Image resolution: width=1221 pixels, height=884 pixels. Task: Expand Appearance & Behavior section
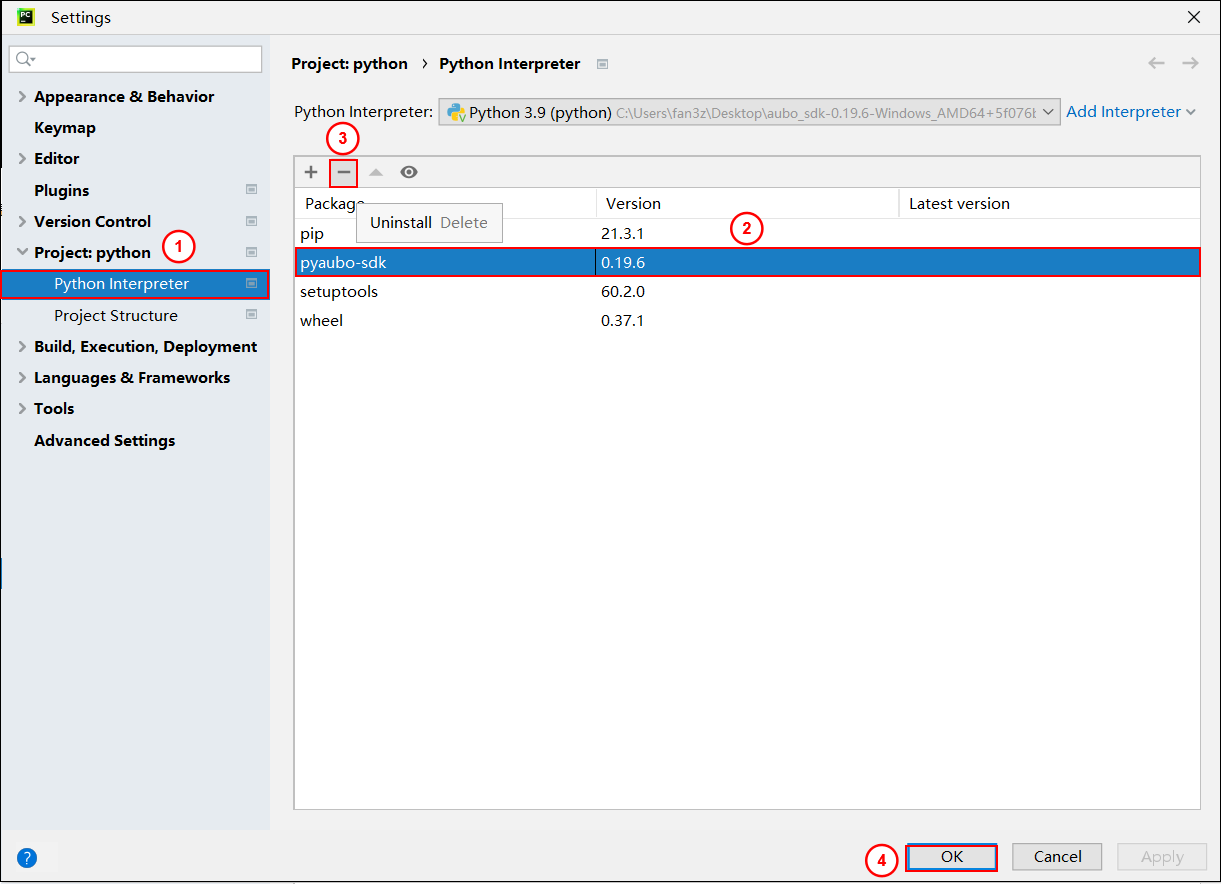[x=22, y=97]
